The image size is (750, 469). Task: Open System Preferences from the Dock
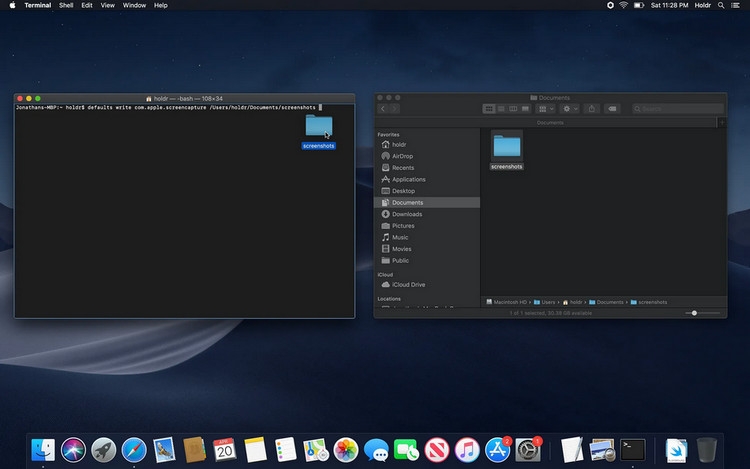(x=528, y=450)
